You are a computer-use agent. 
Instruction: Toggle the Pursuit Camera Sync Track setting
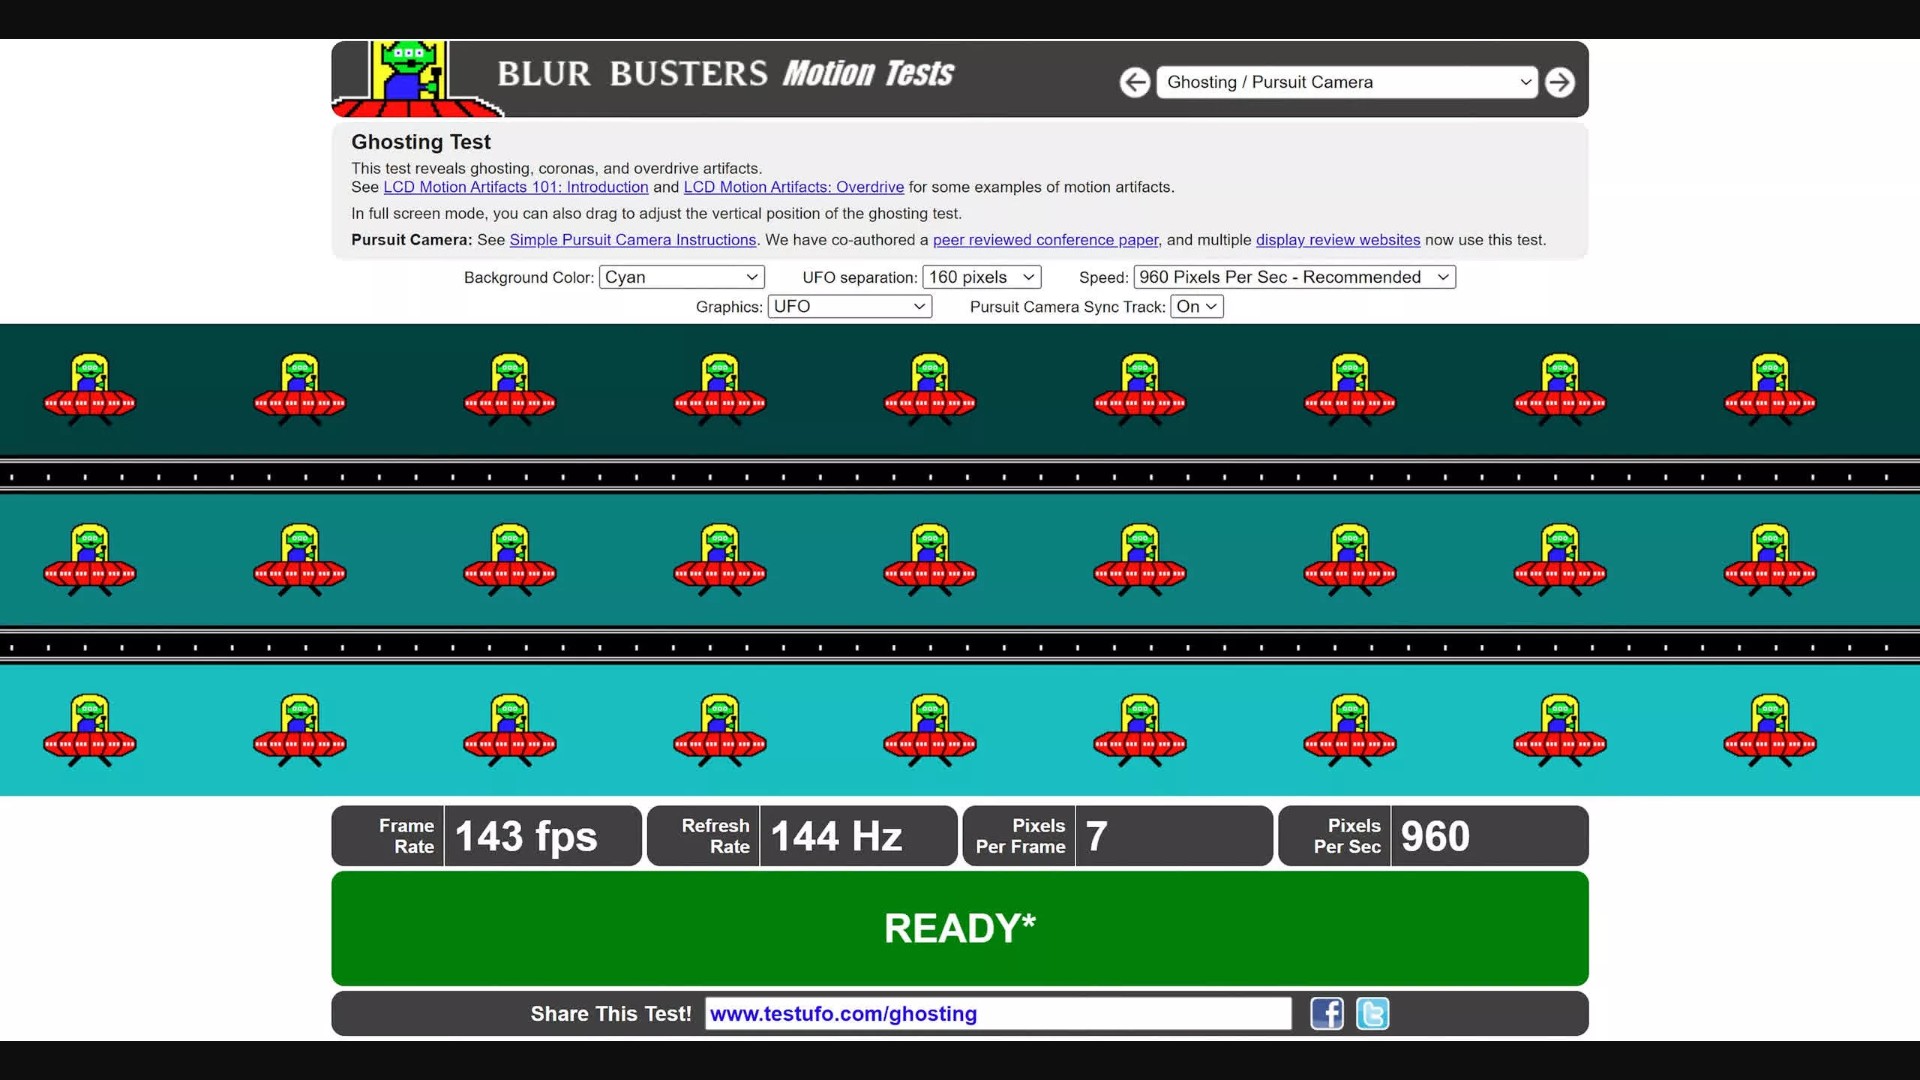1196,307
